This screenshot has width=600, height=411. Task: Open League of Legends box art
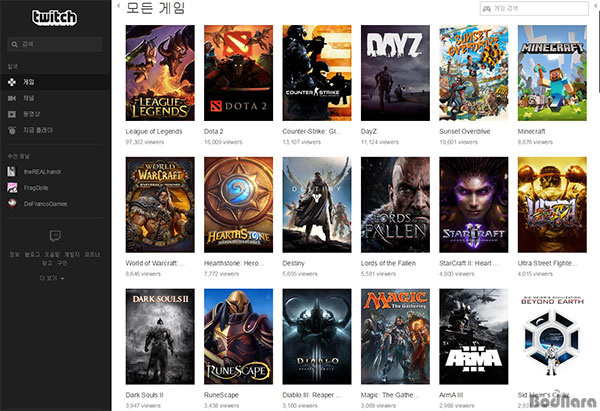pyautogui.click(x=160, y=73)
